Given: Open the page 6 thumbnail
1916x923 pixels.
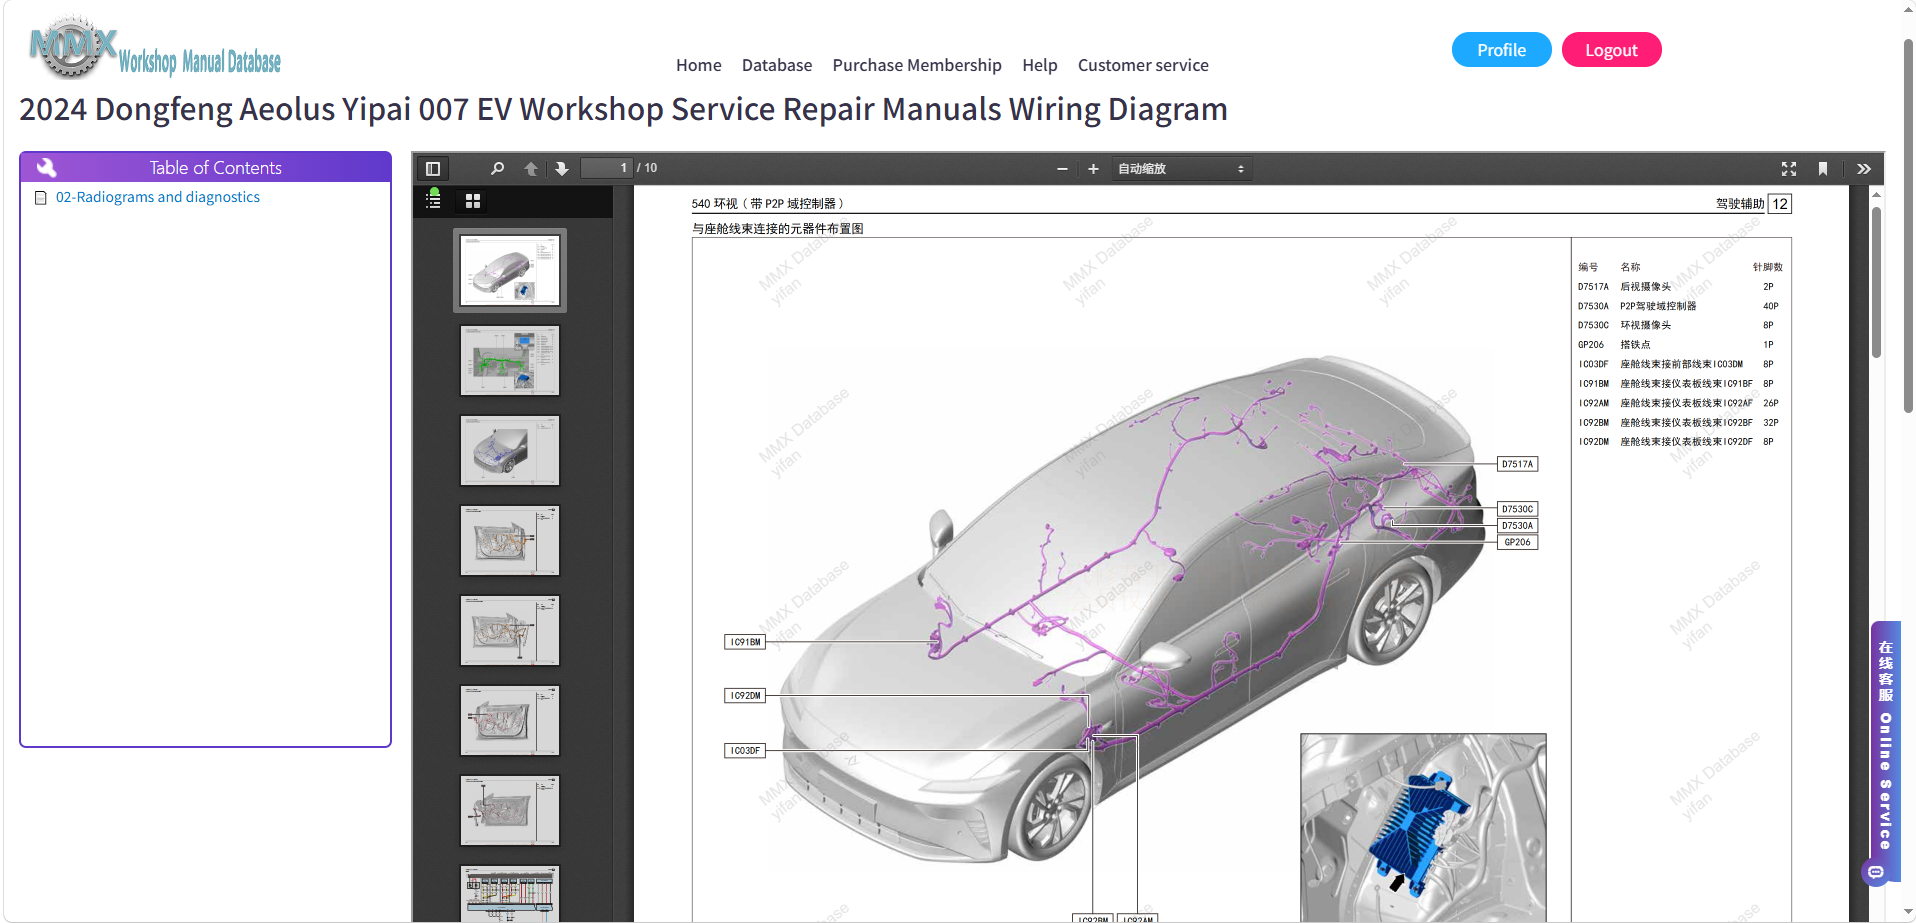Looking at the screenshot, I should (x=510, y=720).
